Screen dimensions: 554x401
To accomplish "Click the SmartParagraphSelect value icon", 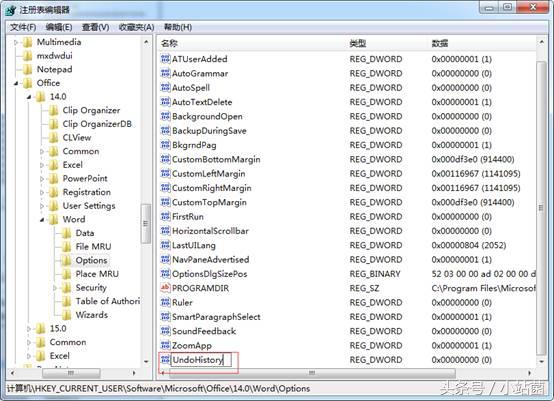I will 165,317.
